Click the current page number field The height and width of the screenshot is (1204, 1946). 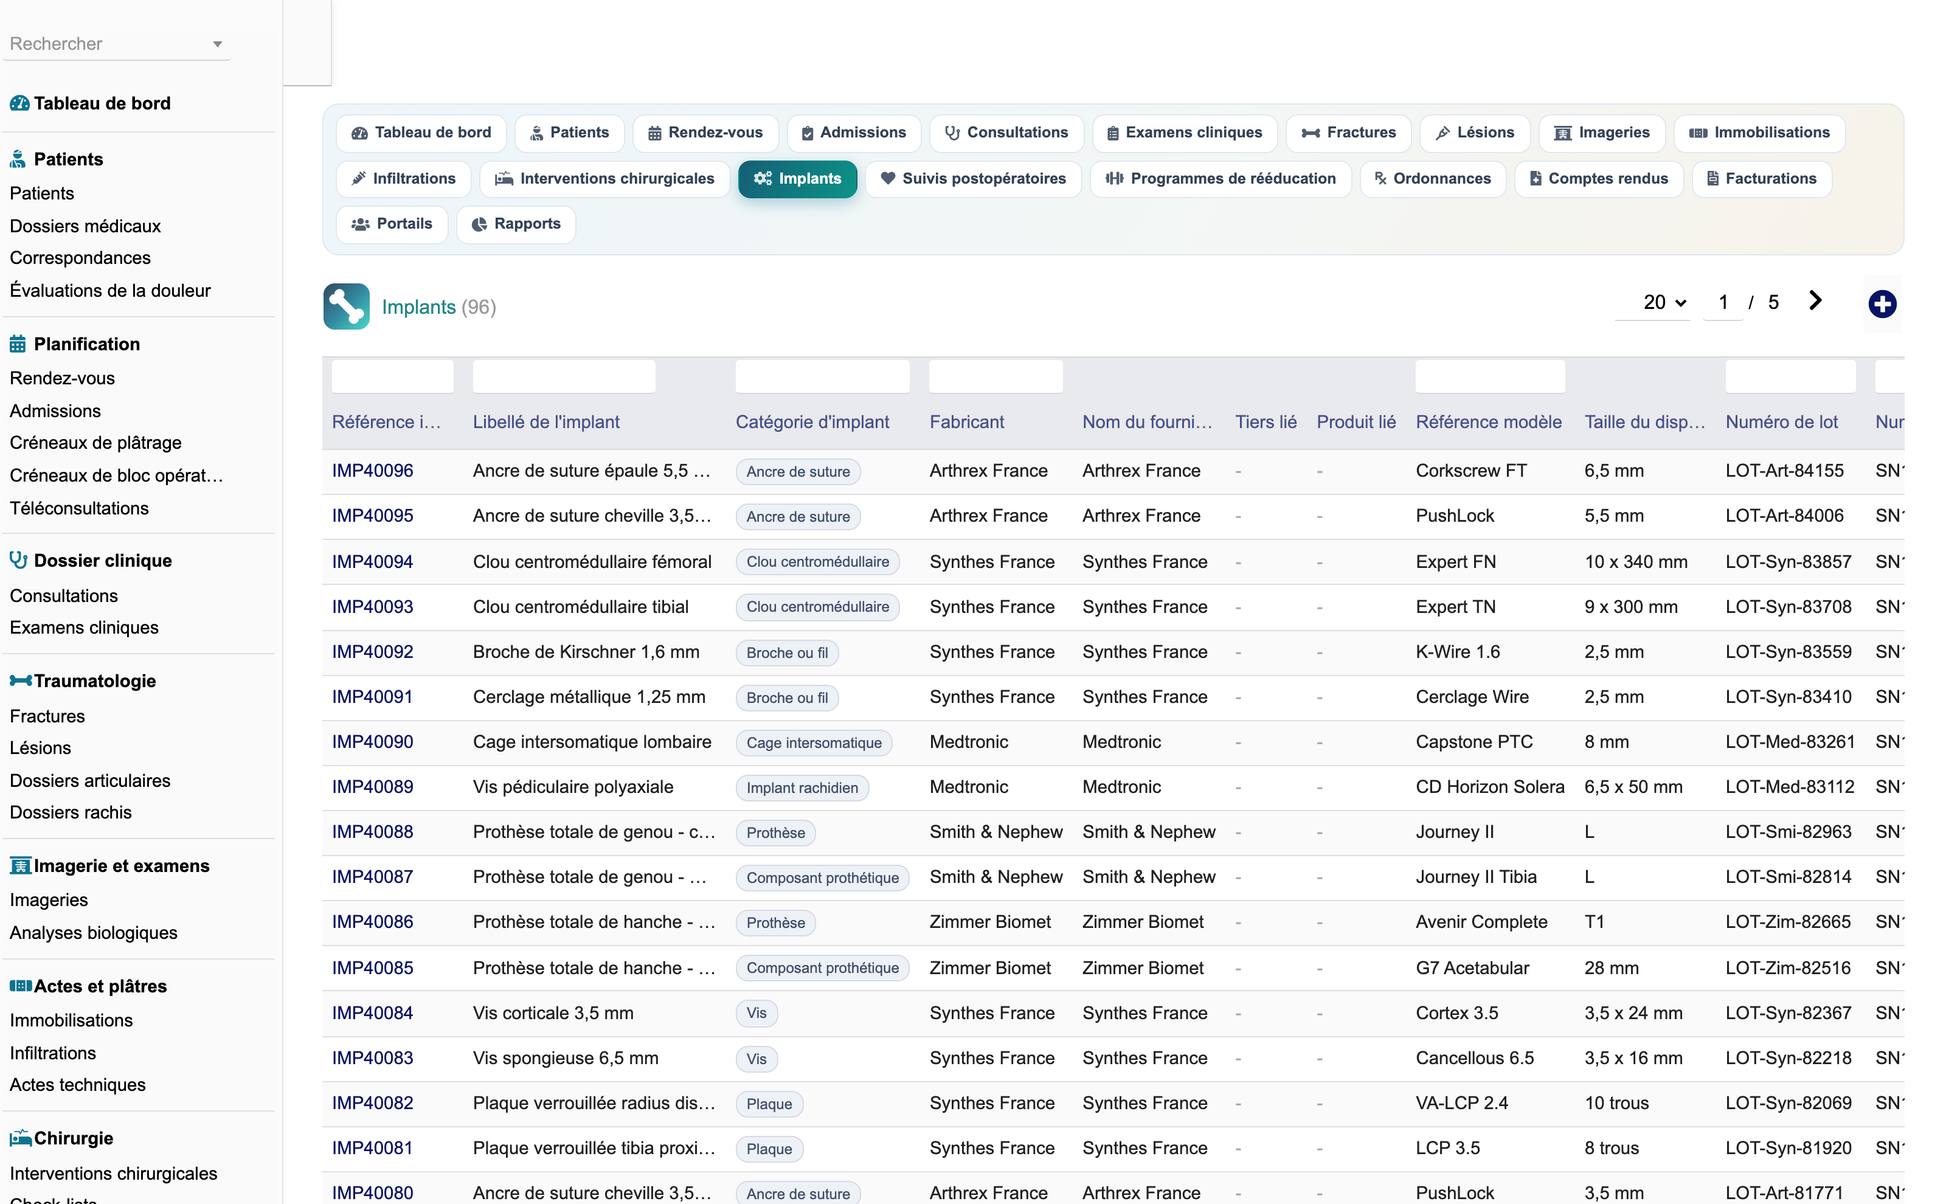[x=1723, y=302]
